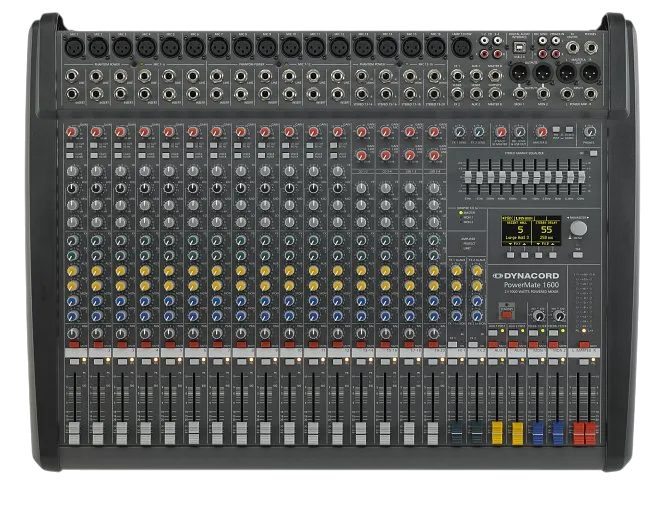Click the MASTER PFL button

584,362
